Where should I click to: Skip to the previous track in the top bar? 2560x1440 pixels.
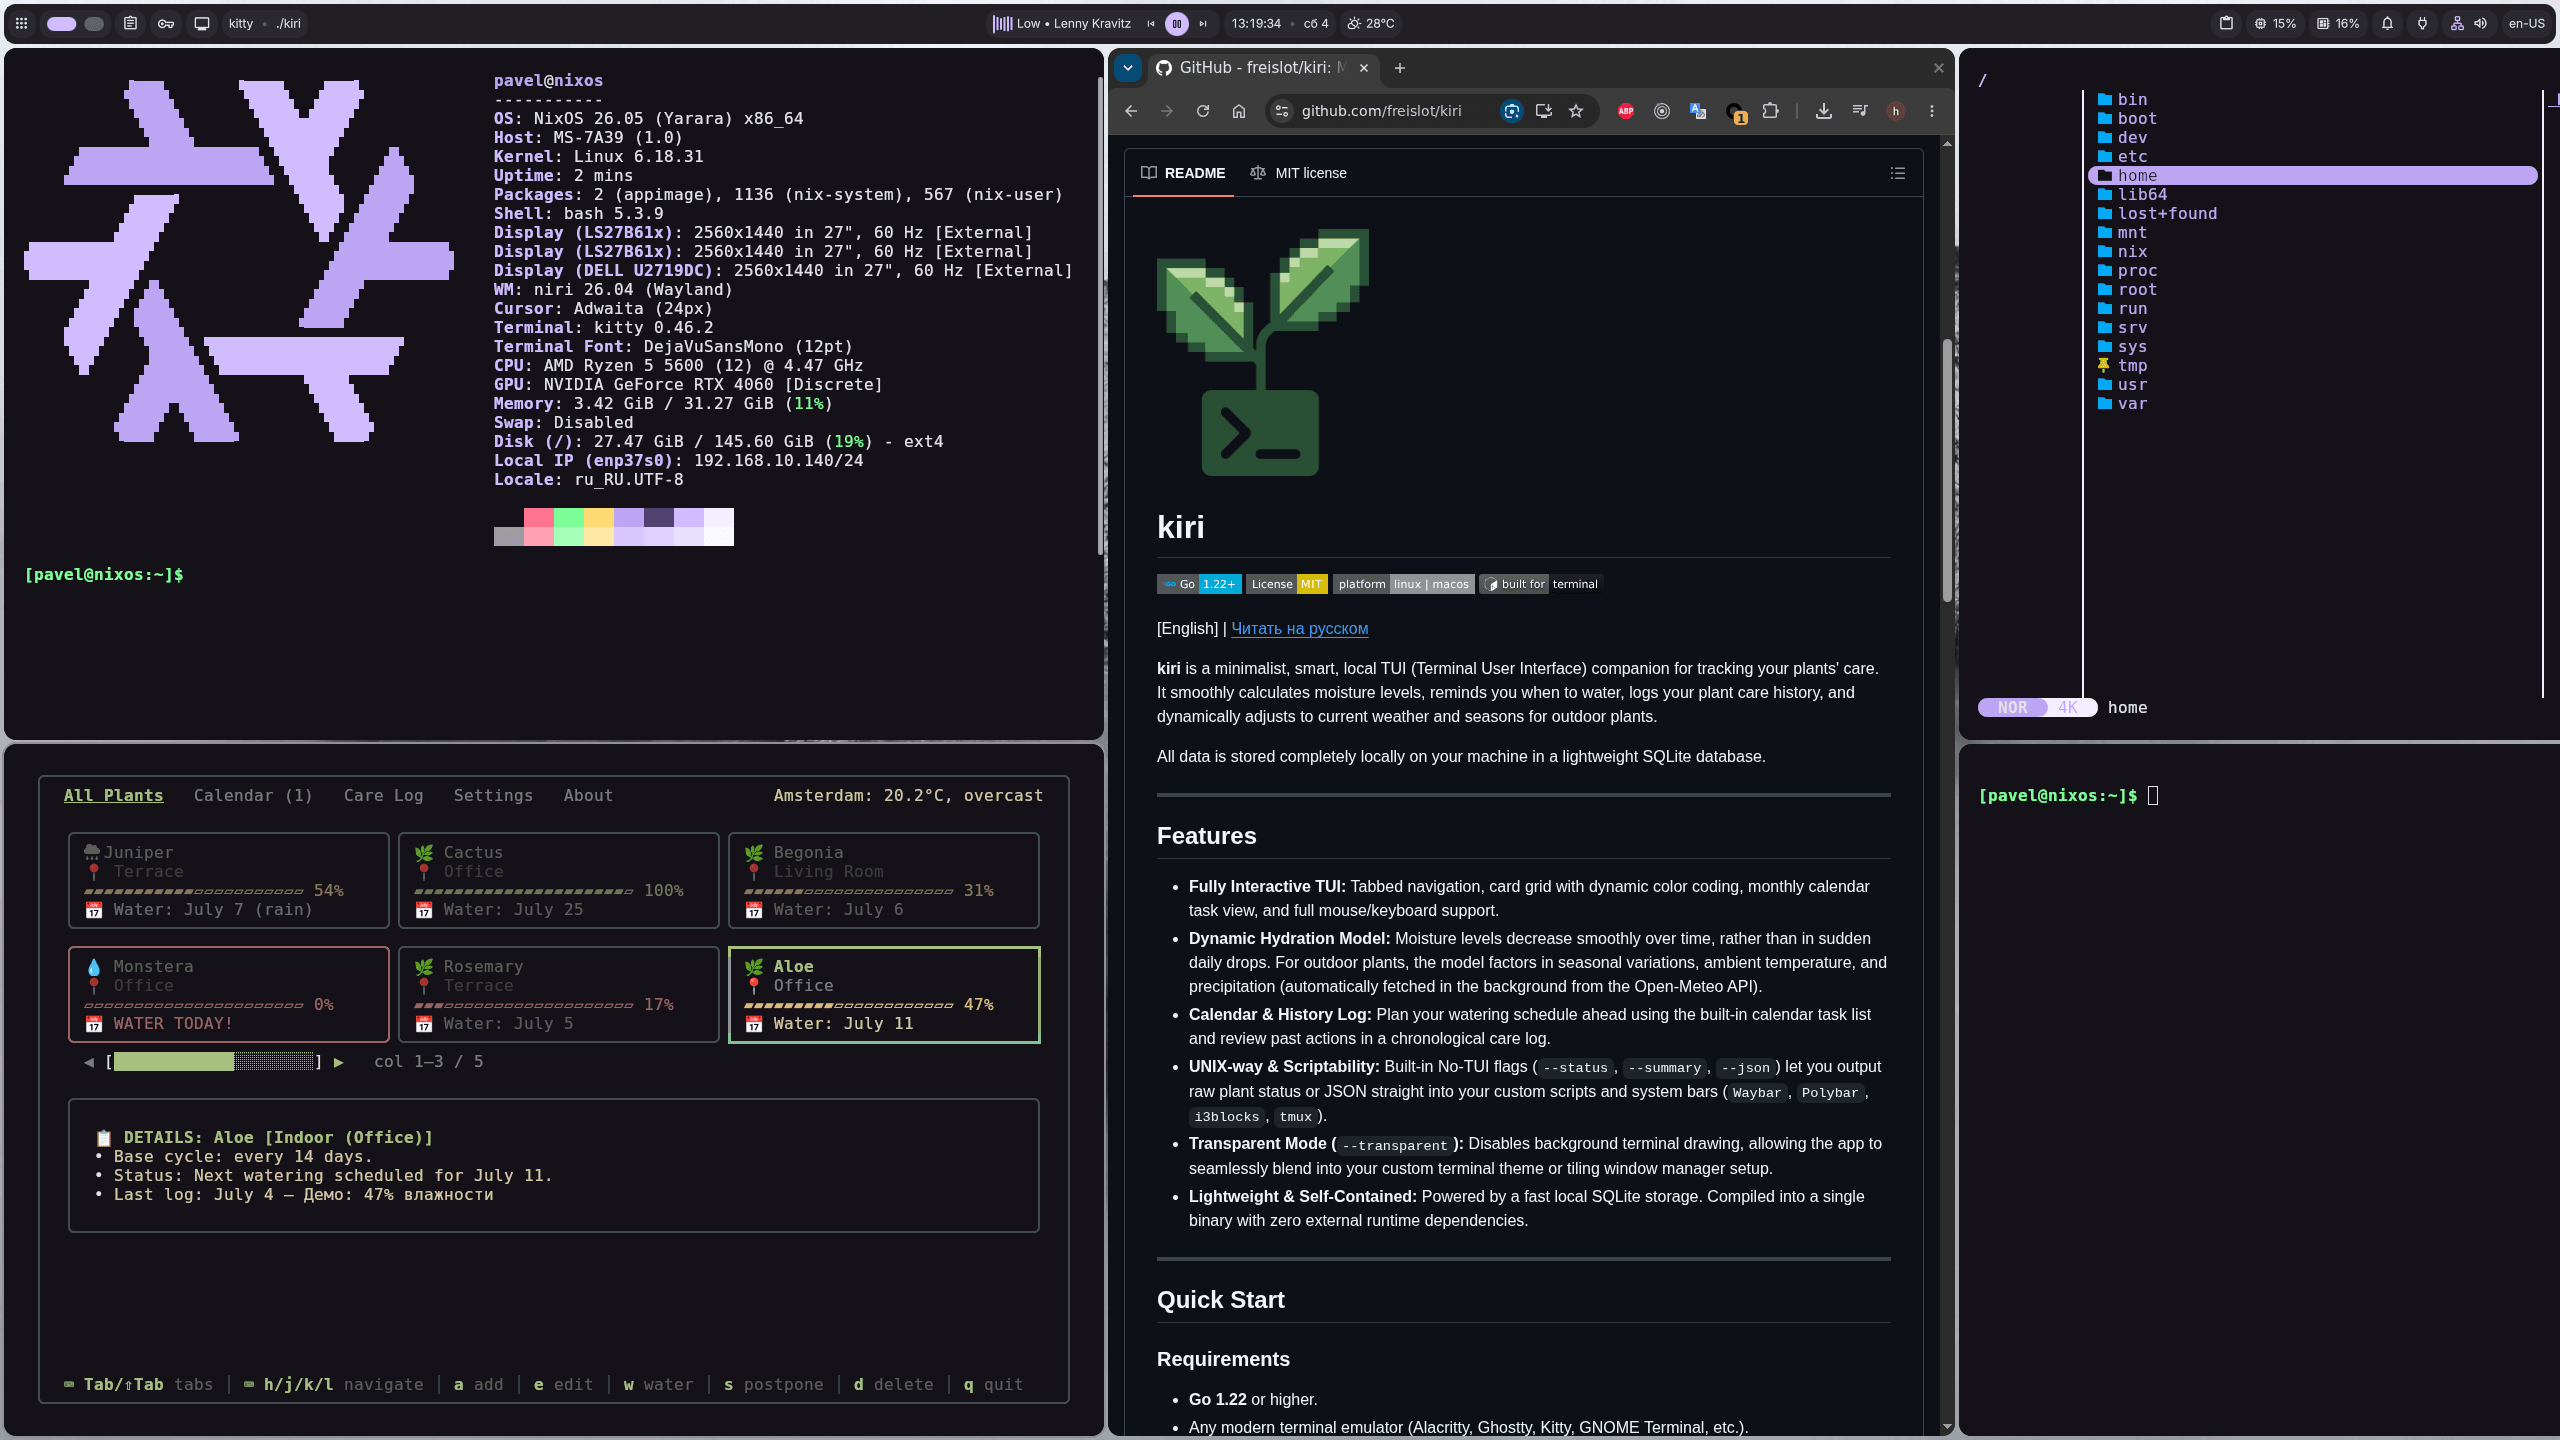coord(1150,23)
